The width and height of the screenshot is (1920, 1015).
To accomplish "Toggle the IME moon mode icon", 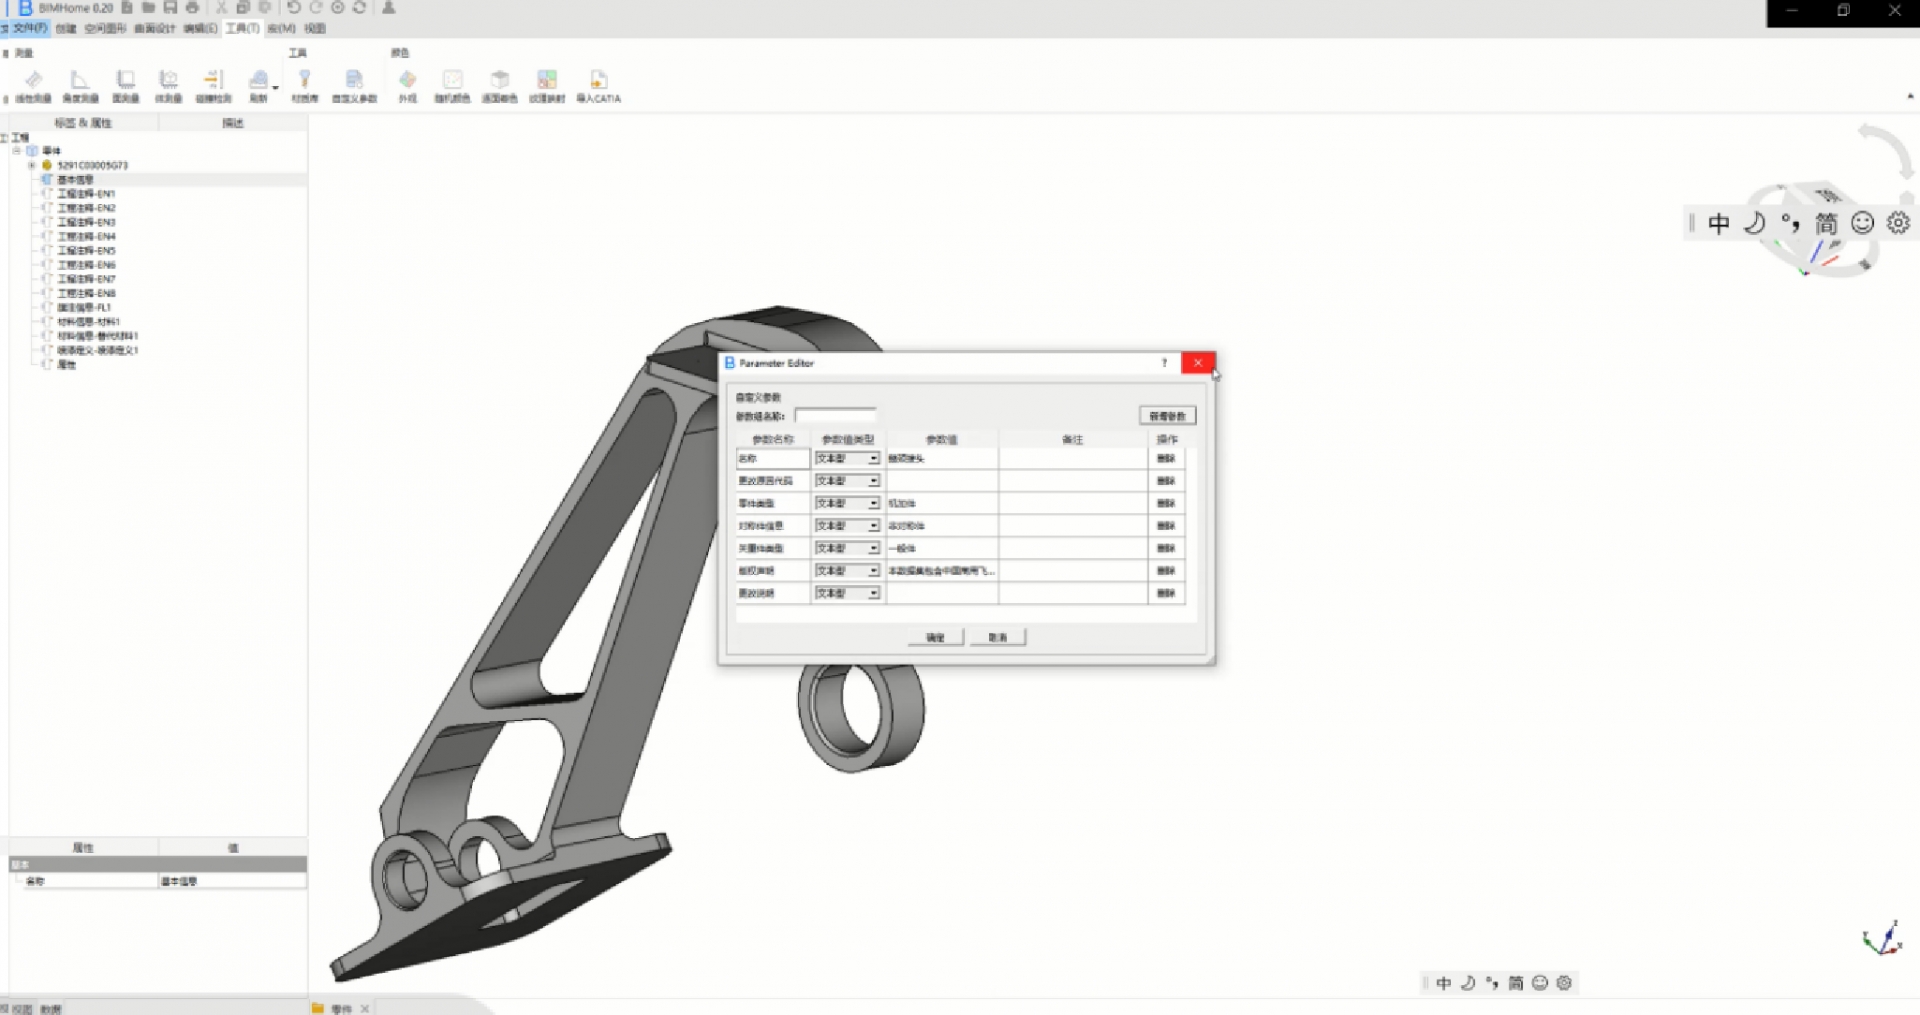I will 1754,223.
